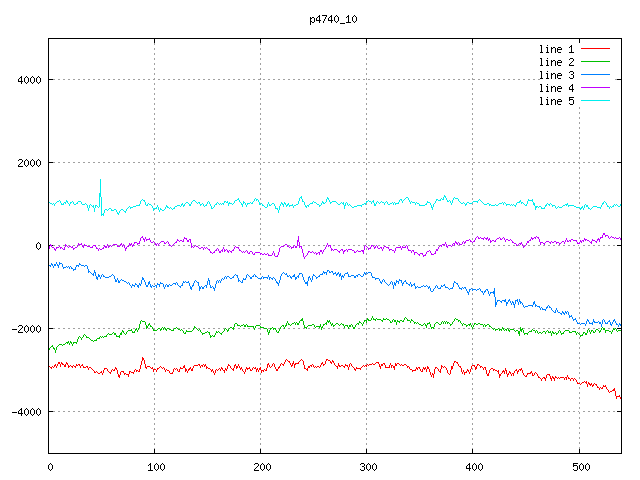This screenshot has width=640, height=480.
Task: Select the x-axis tick label 500
Action: coord(579,465)
